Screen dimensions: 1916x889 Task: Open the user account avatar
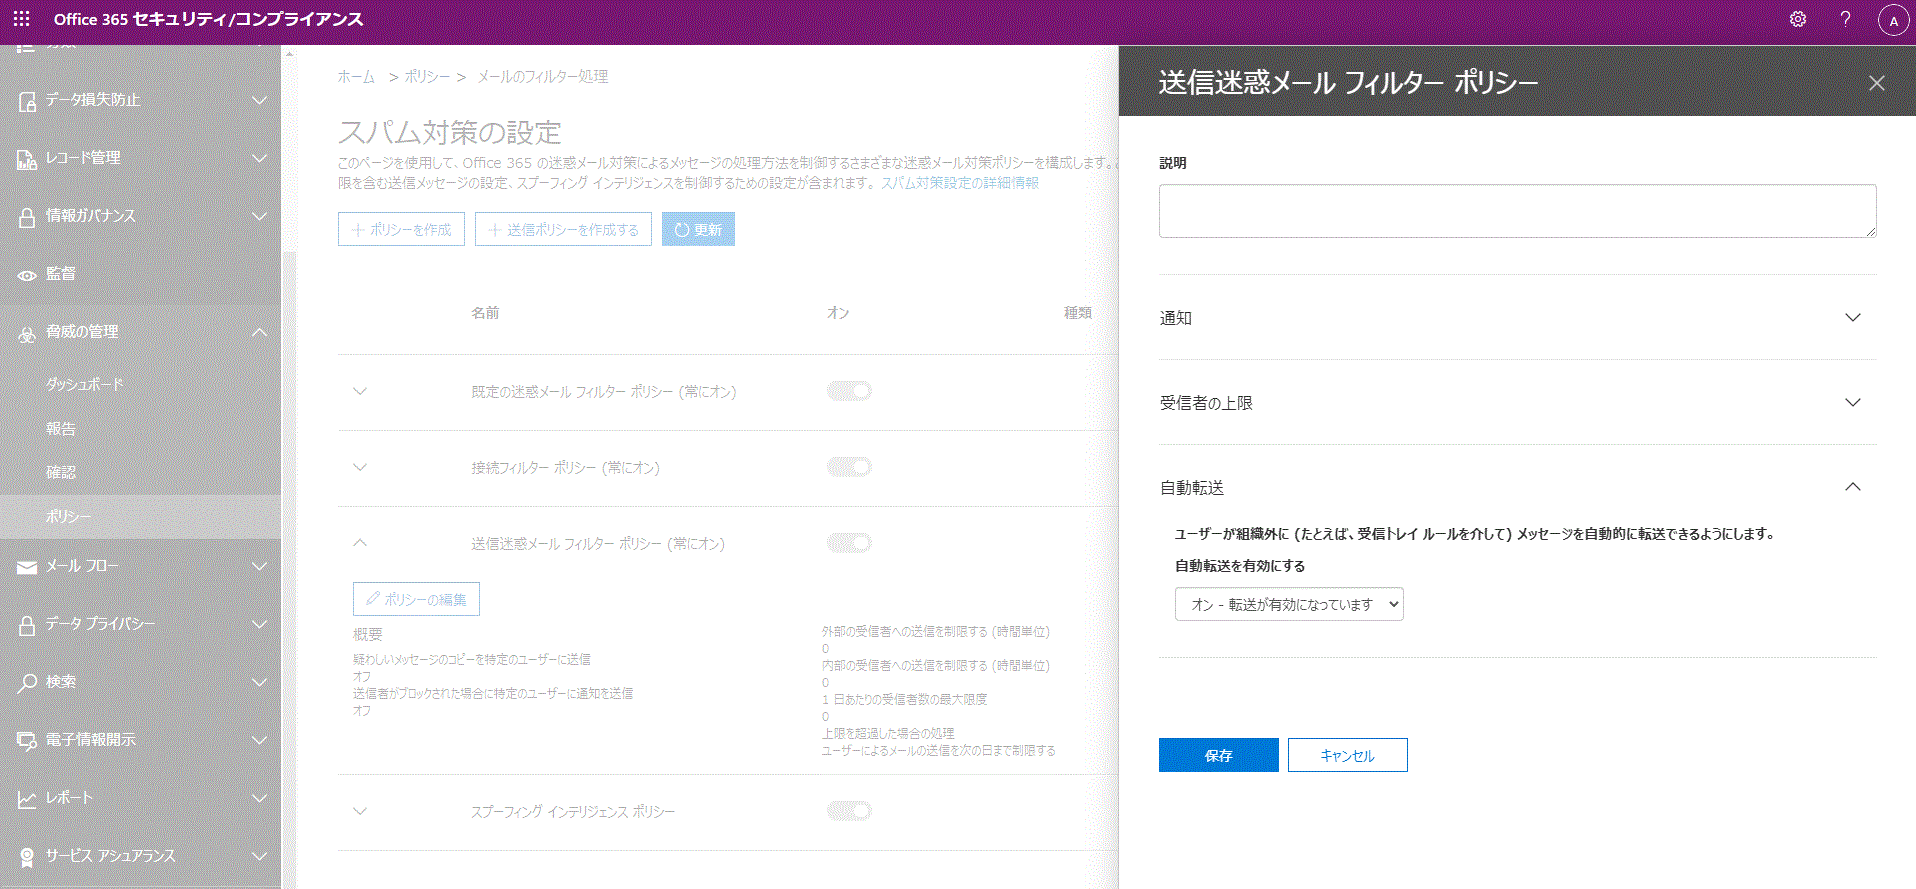(x=1893, y=20)
